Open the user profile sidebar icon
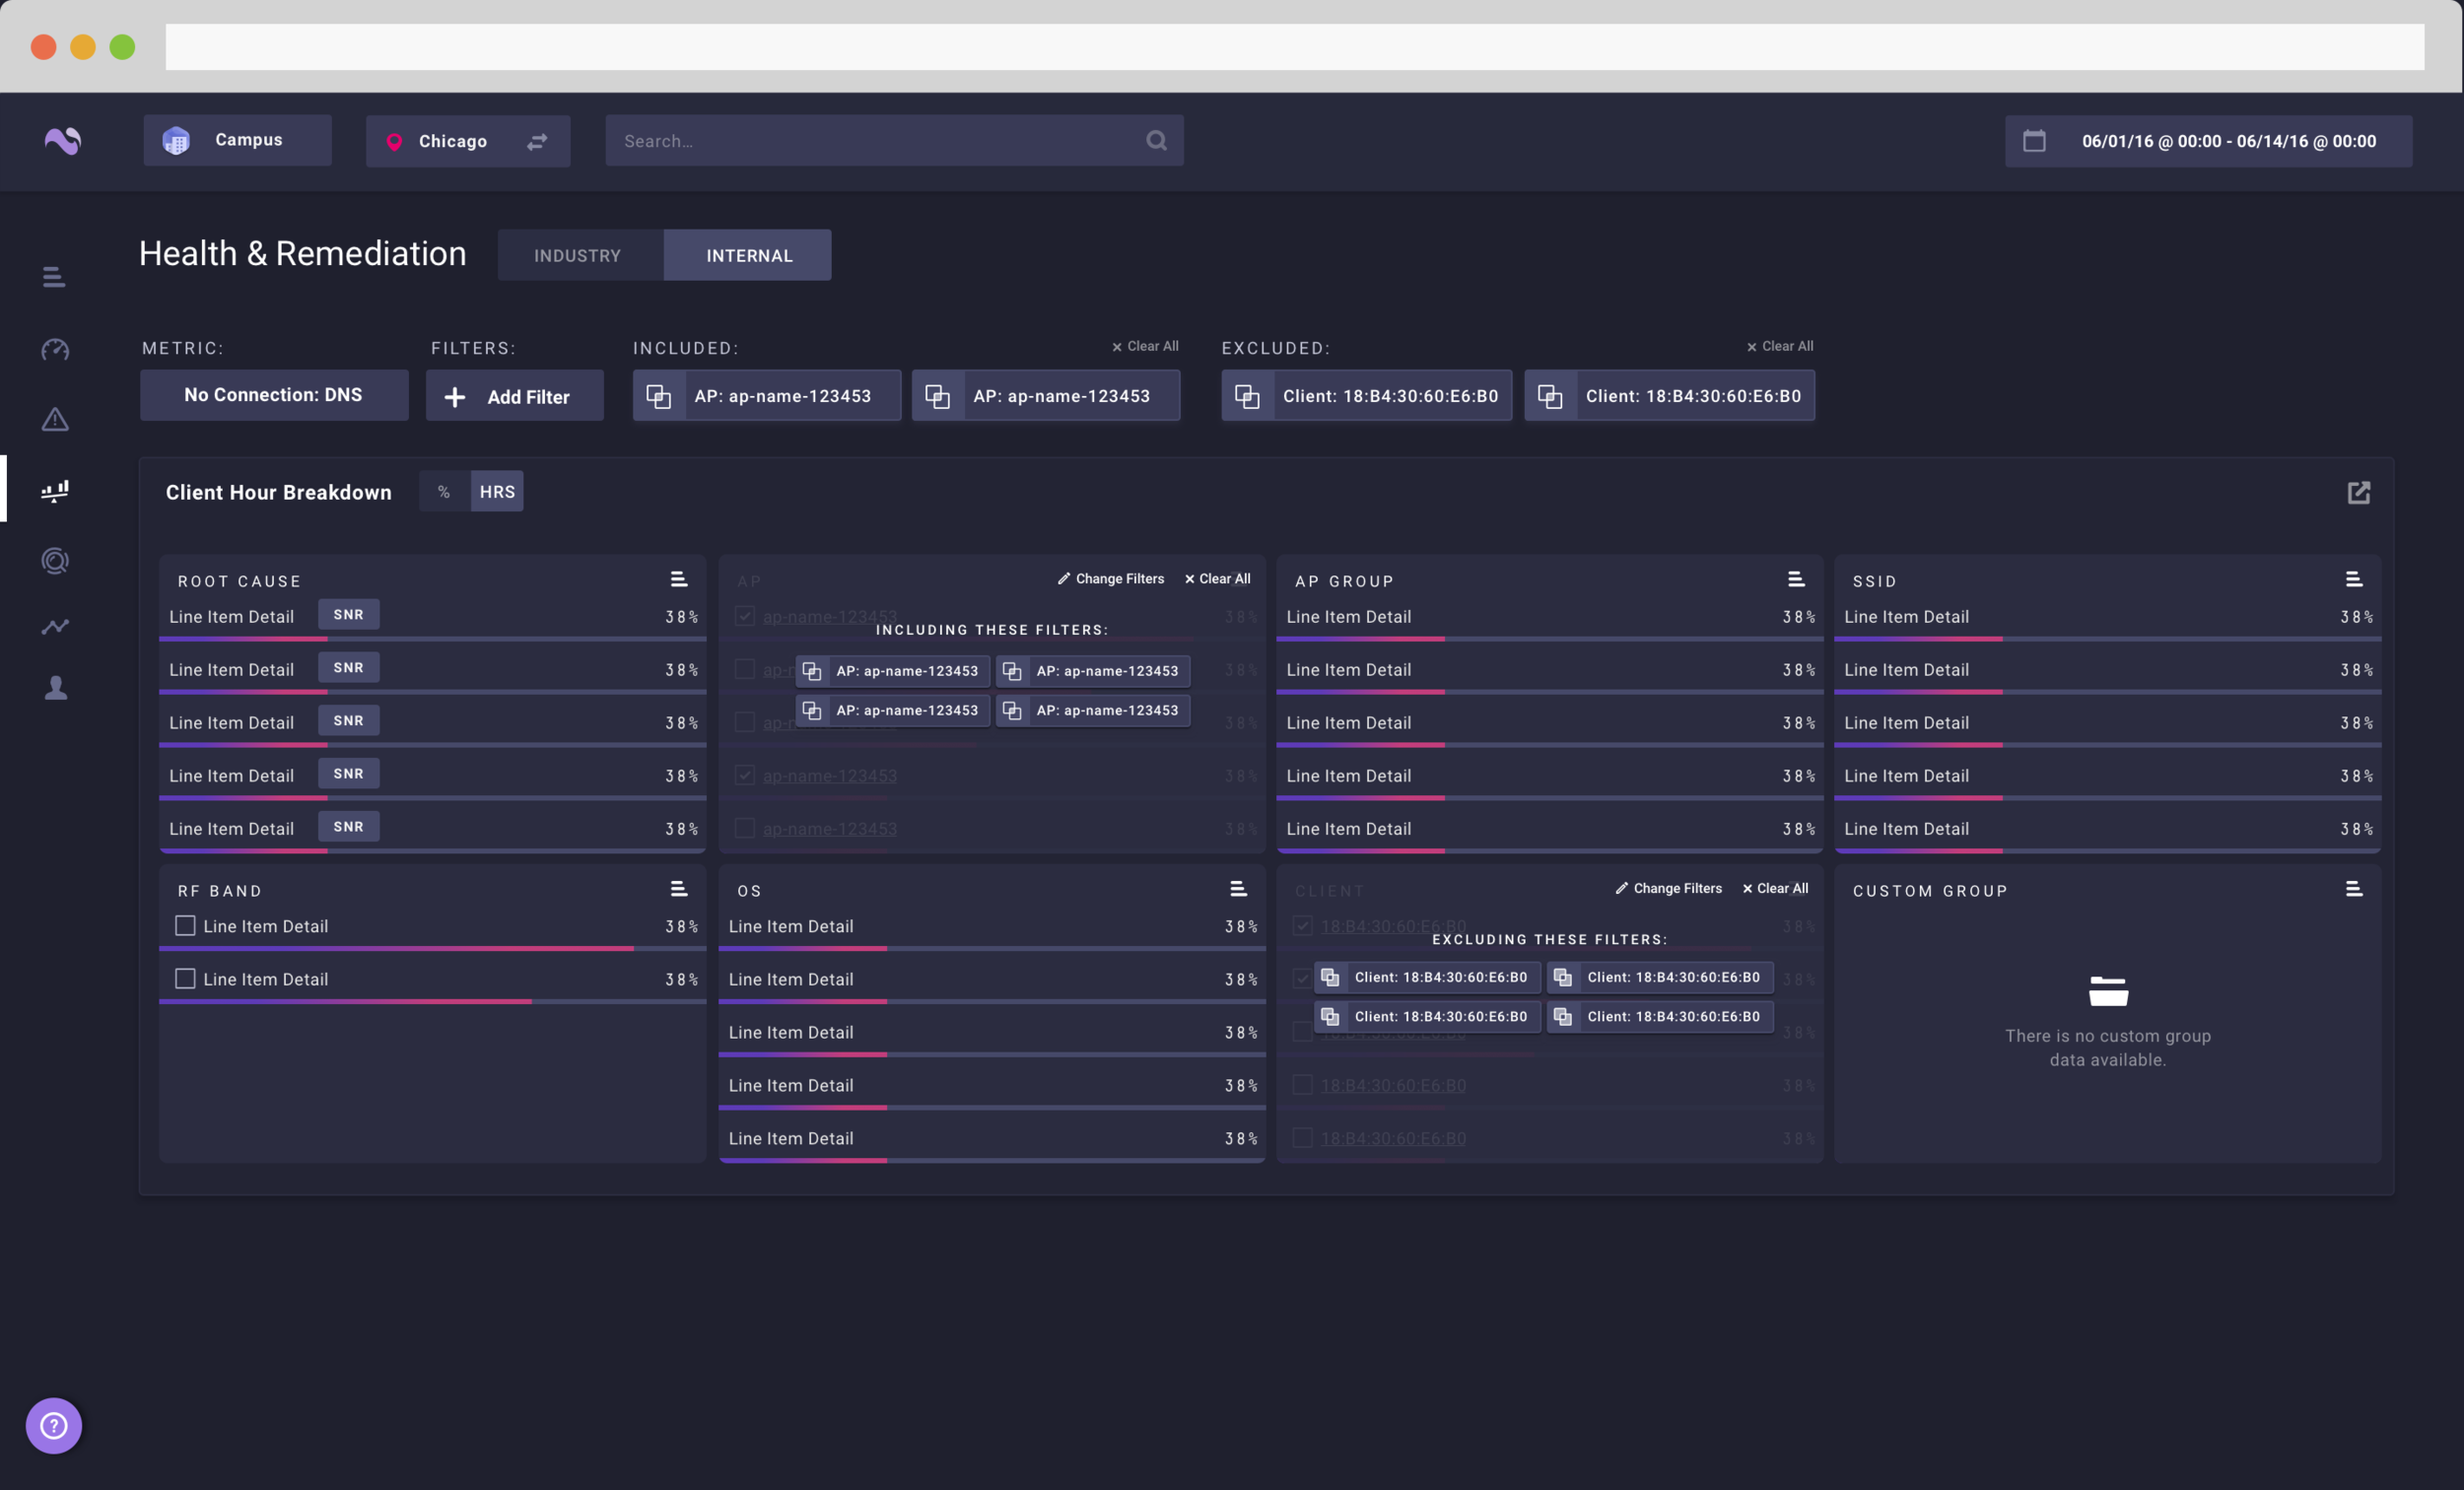The image size is (2464, 1490). (x=55, y=688)
